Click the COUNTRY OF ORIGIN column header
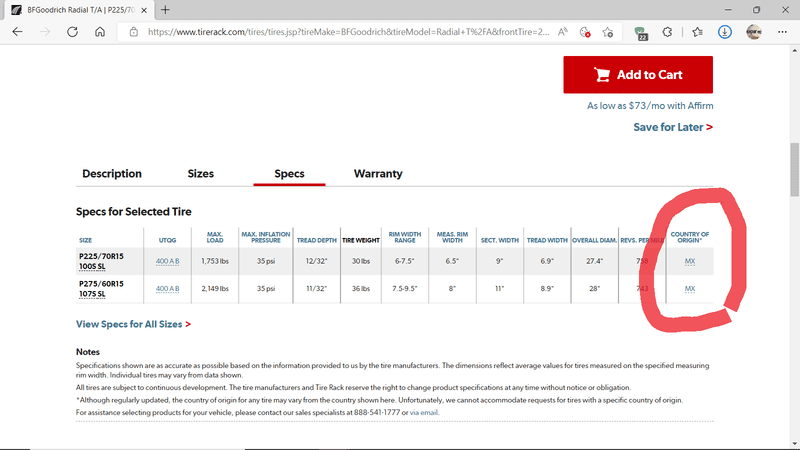The height and width of the screenshot is (450, 800). [x=690, y=237]
